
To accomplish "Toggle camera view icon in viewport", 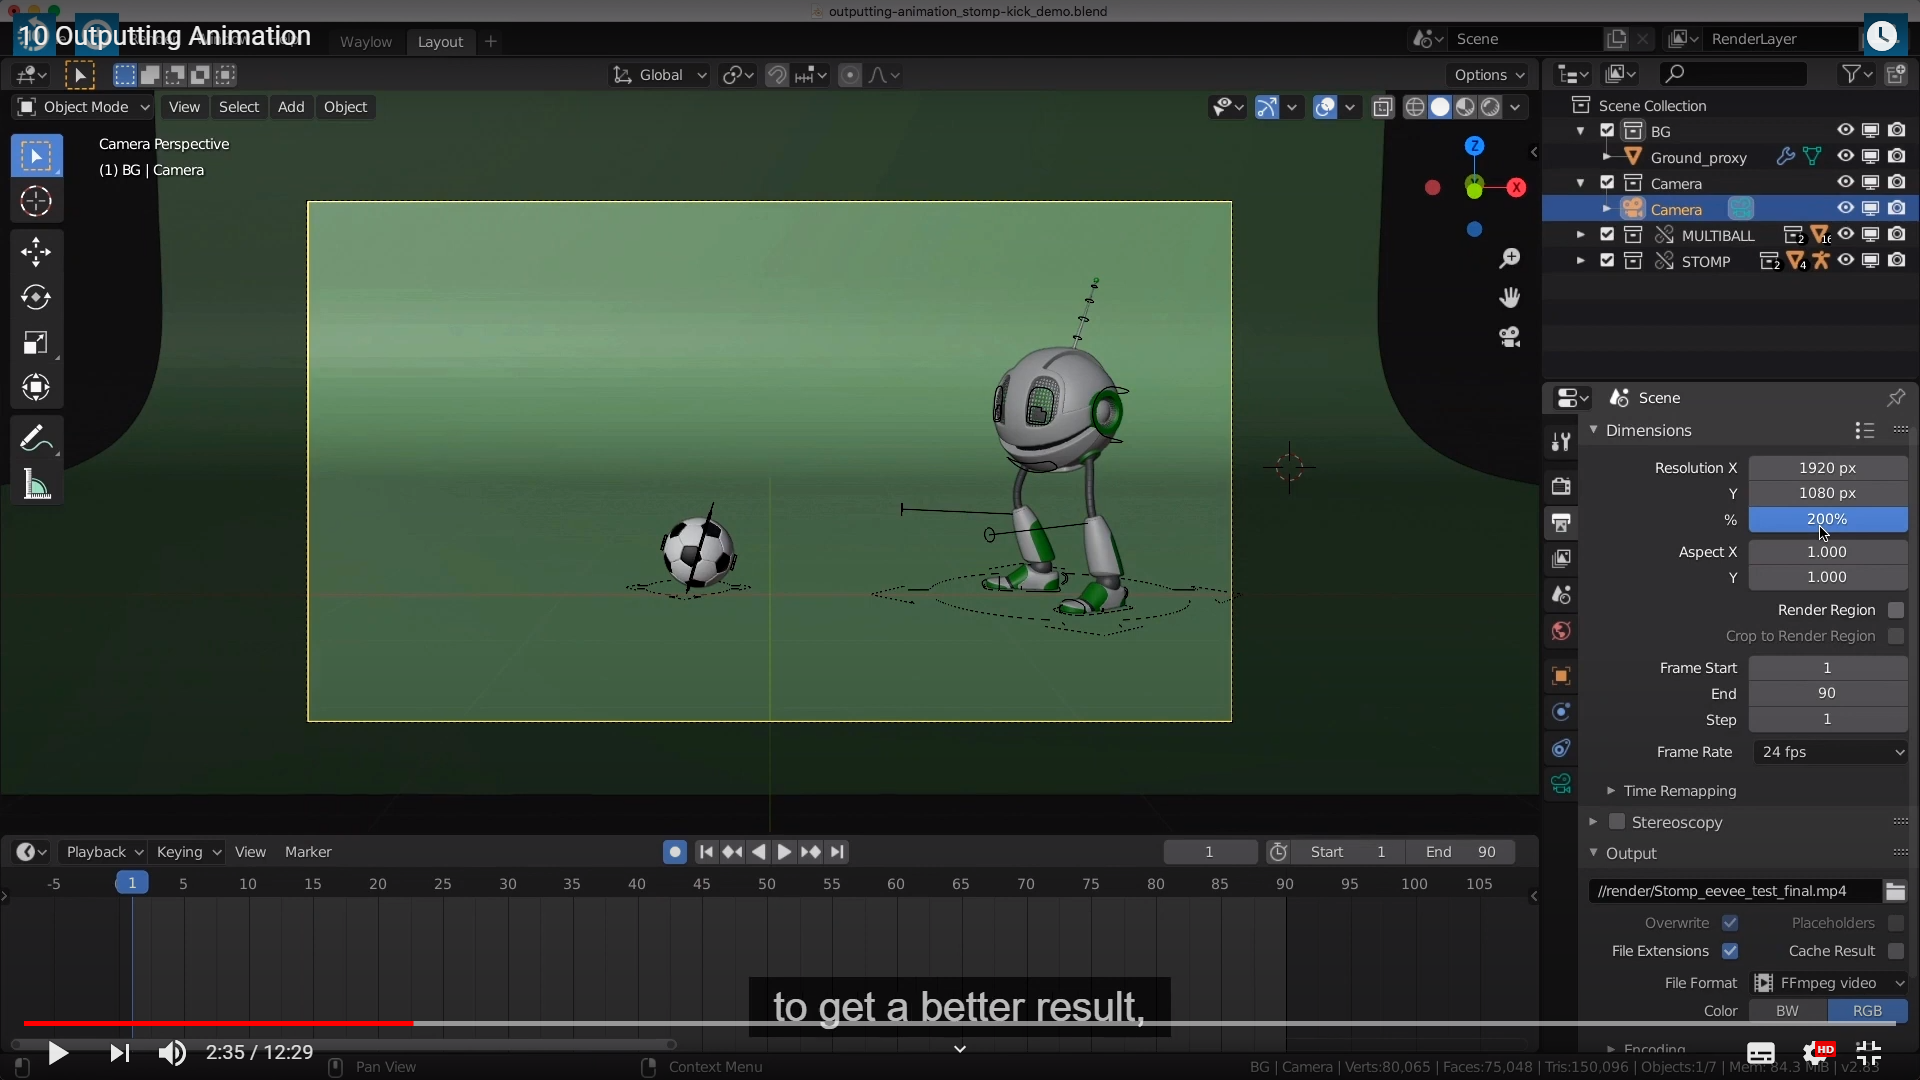I will click(x=1509, y=337).
